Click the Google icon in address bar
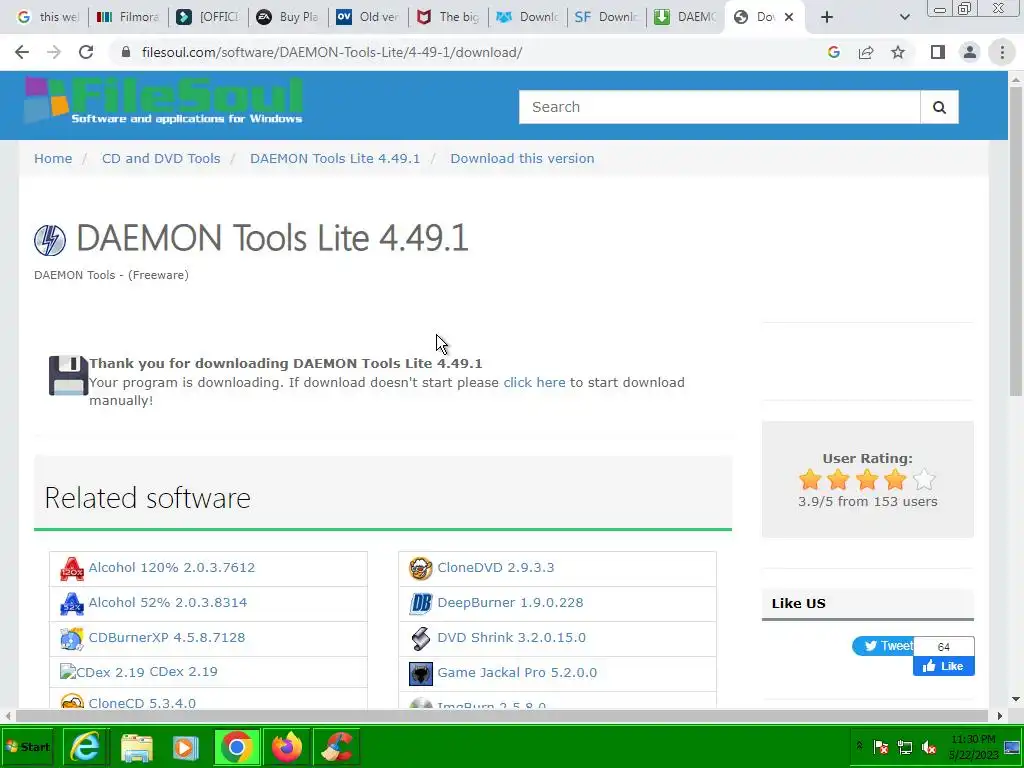 pos(833,52)
